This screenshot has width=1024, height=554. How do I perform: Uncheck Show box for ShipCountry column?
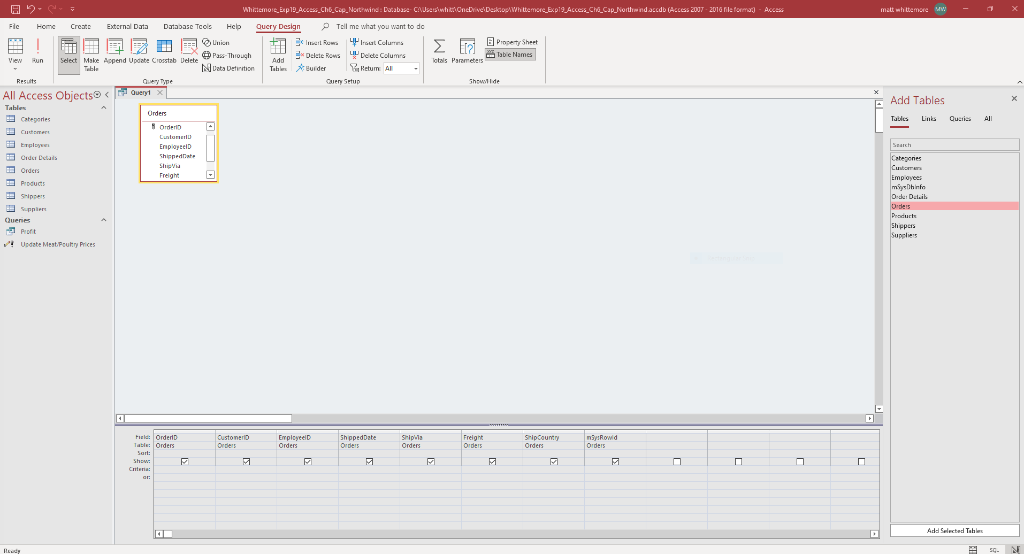pos(554,461)
